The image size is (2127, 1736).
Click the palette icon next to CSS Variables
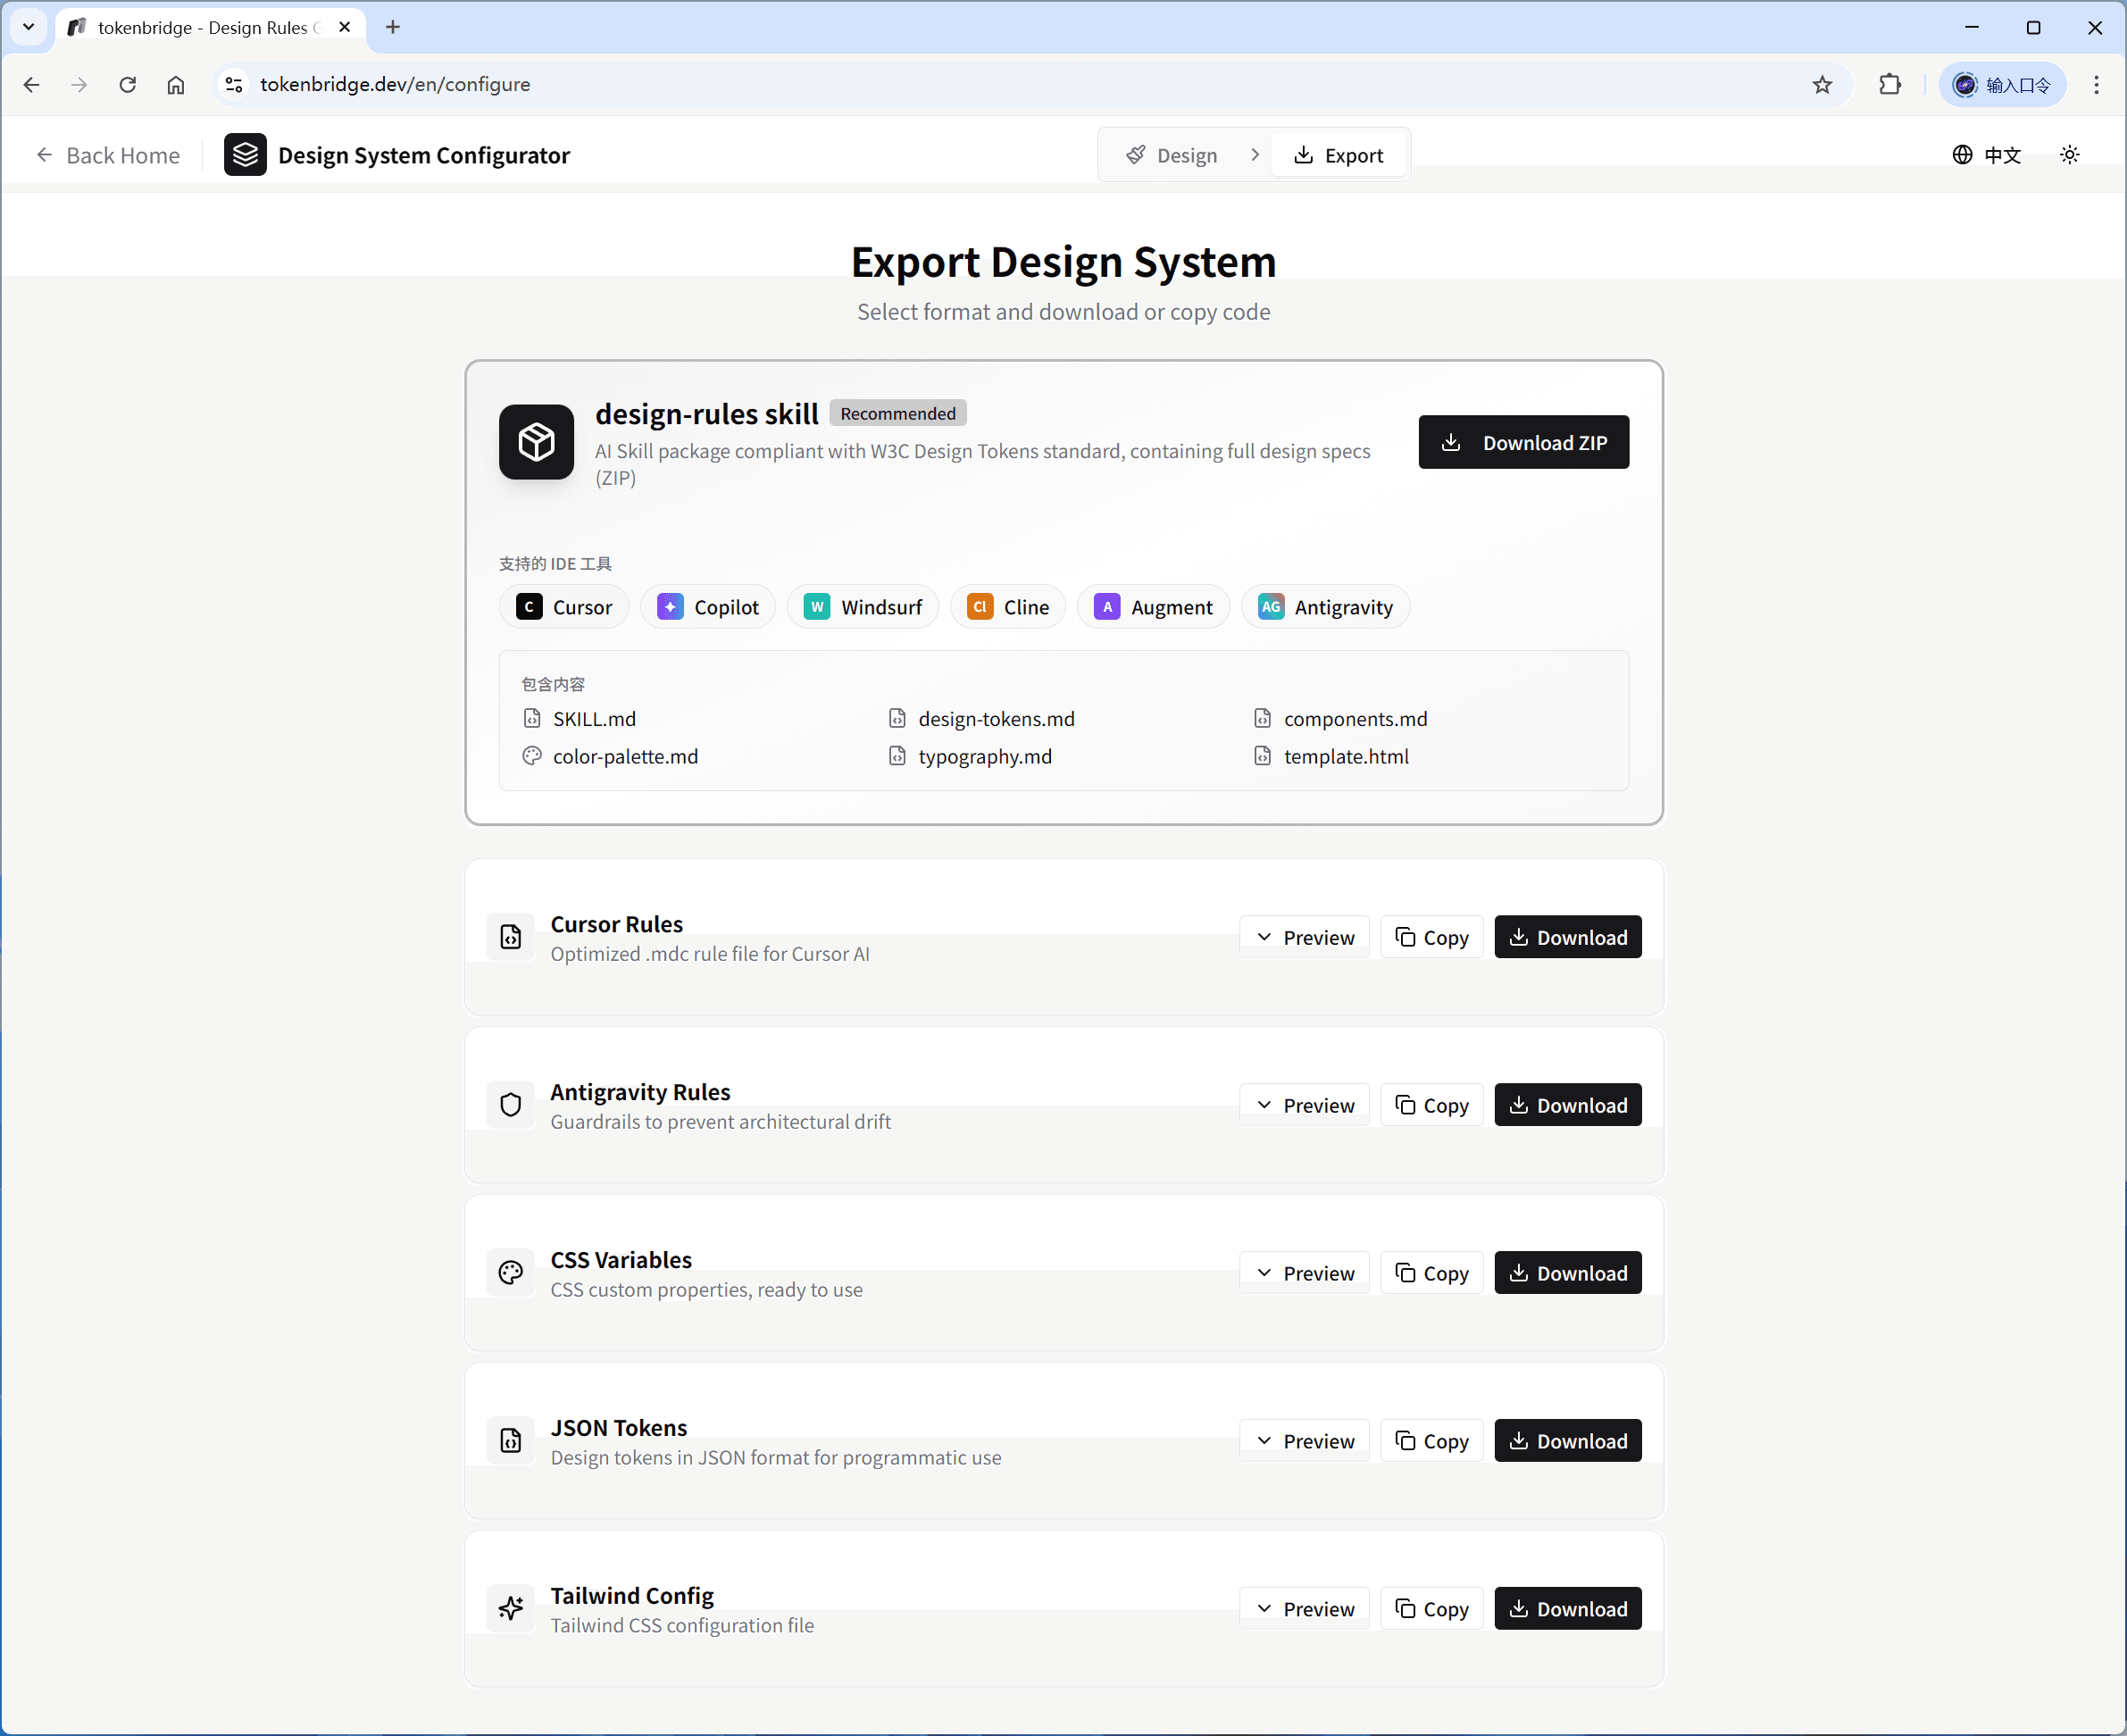point(511,1272)
